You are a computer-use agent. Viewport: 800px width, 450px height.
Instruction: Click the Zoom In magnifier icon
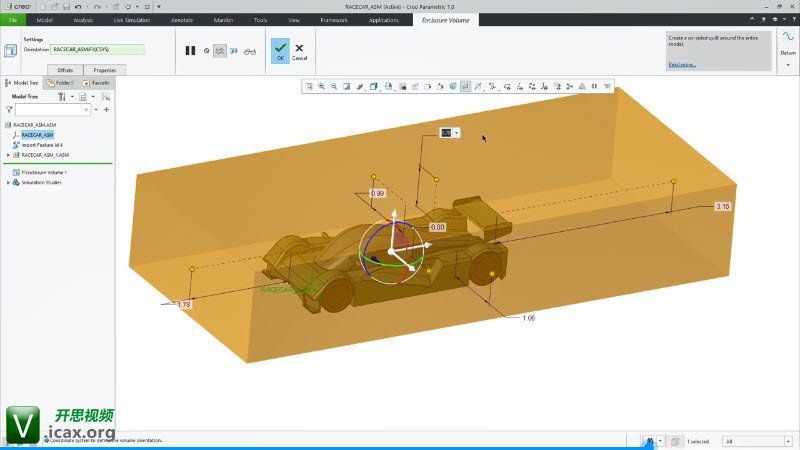tap(321, 87)
